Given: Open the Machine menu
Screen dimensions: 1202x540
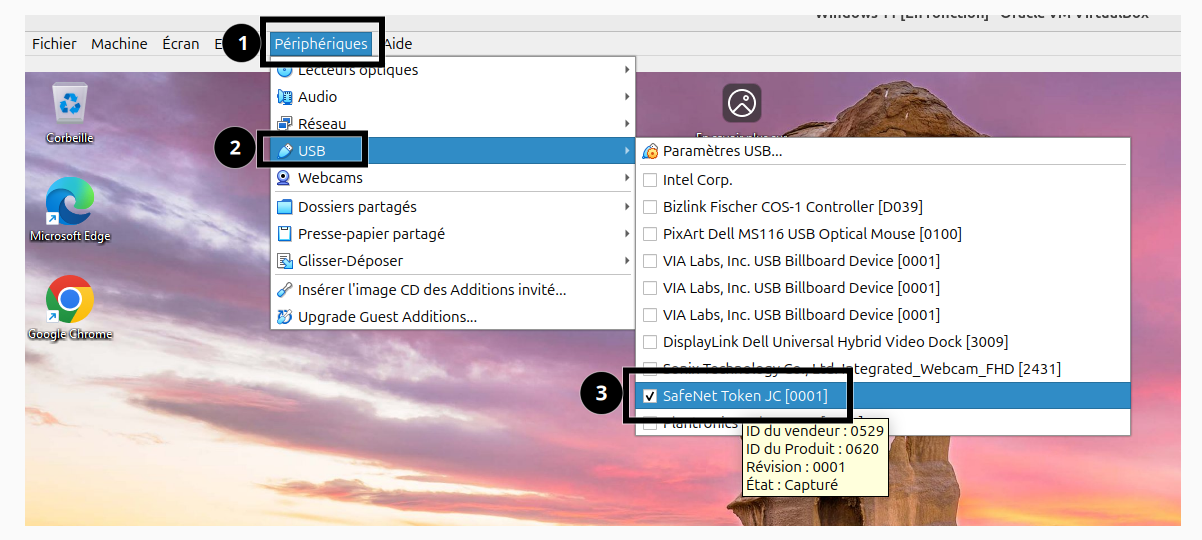Looking at the screenshot, I should pos(119,44).
